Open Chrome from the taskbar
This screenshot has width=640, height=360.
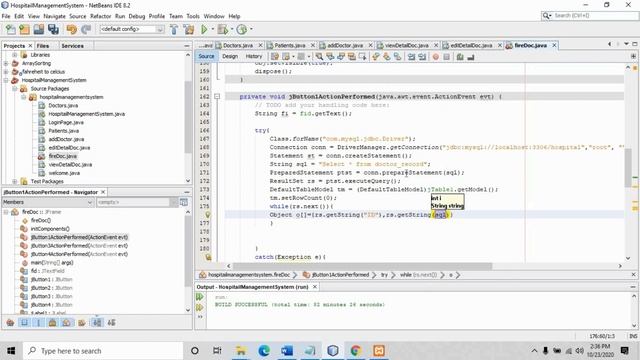click(356, 351)
